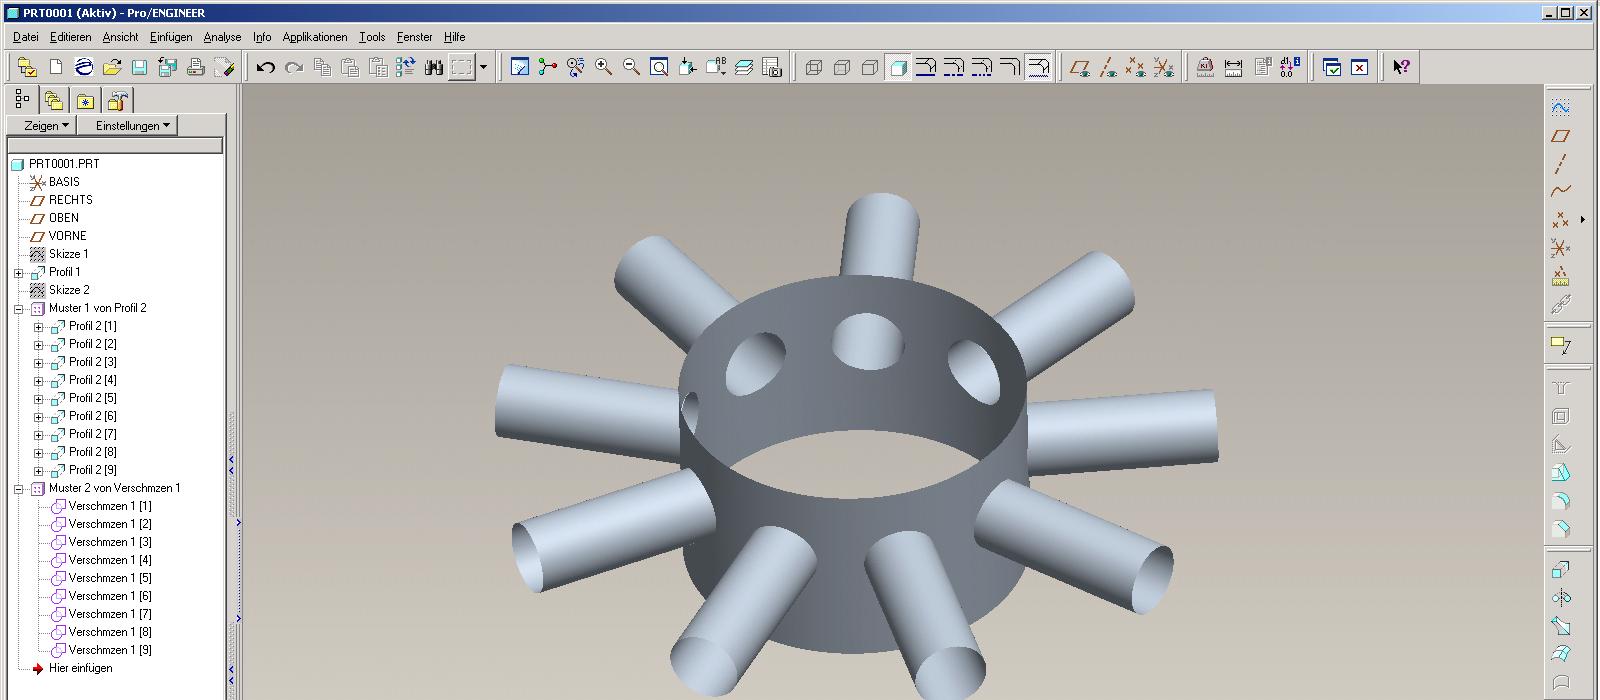Screen dimensions: 1600x700
Task: Select the RECHTS datum plane
Action: click(x=70, y=200)
